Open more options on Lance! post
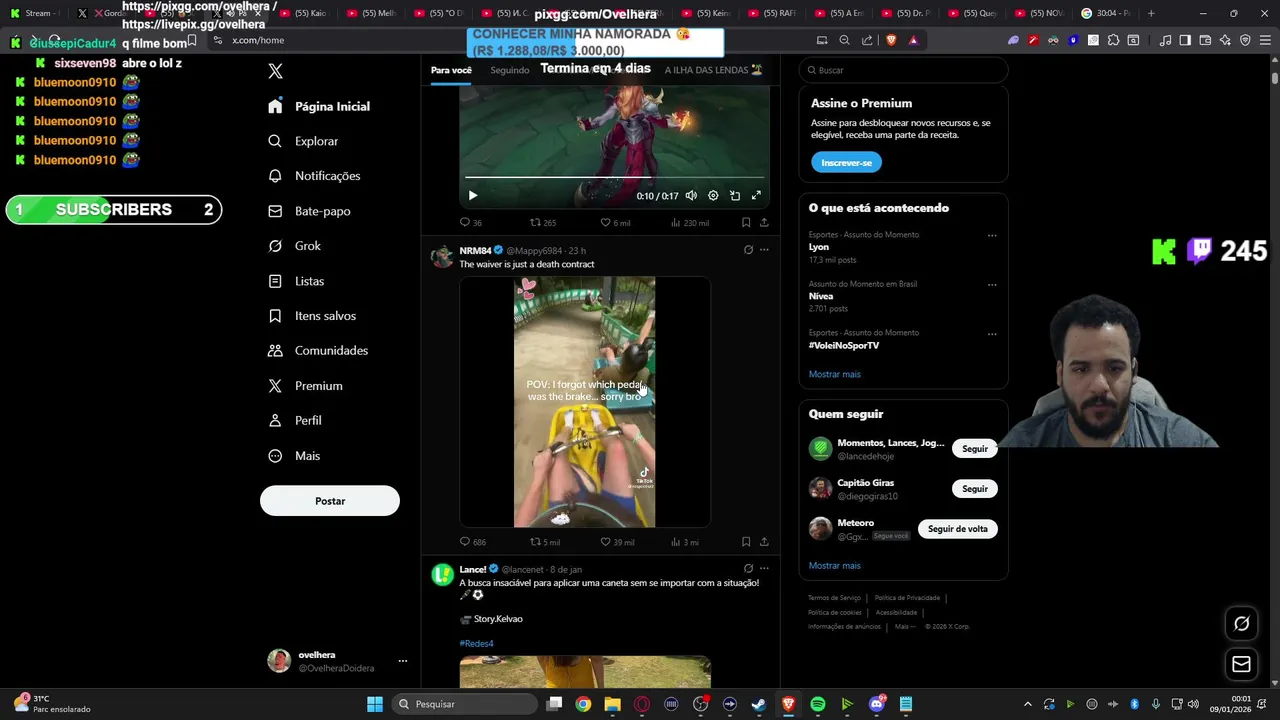Viewport: 1280px width, 720px height. click(764, 569)
